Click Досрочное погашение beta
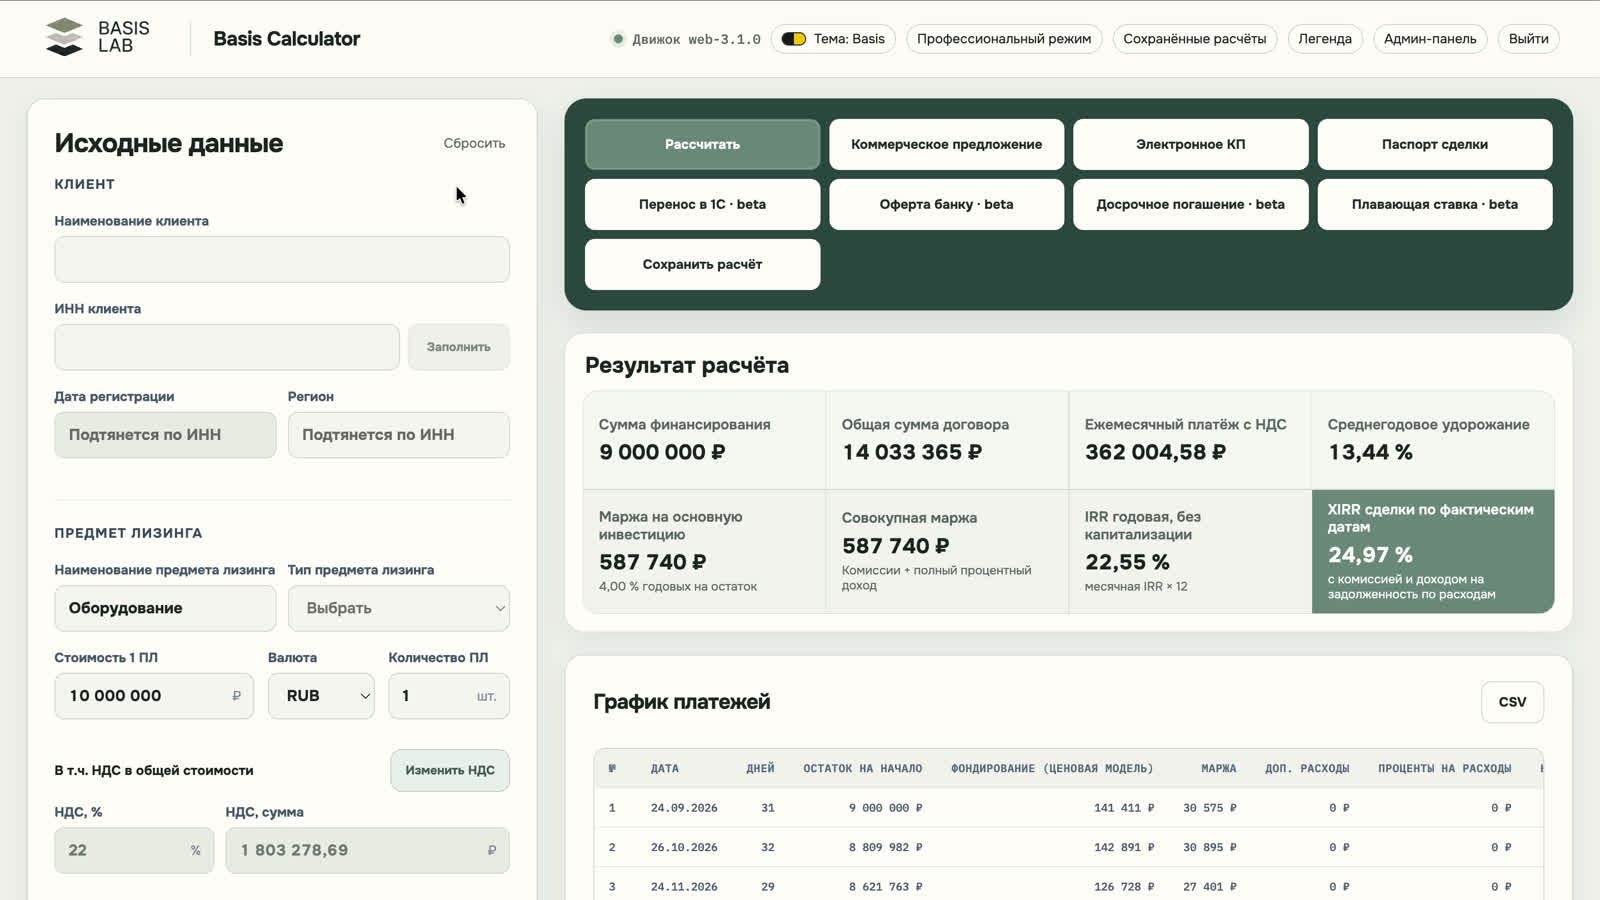The width and height of the screenshot is (1600, 900). point(1191,204)
